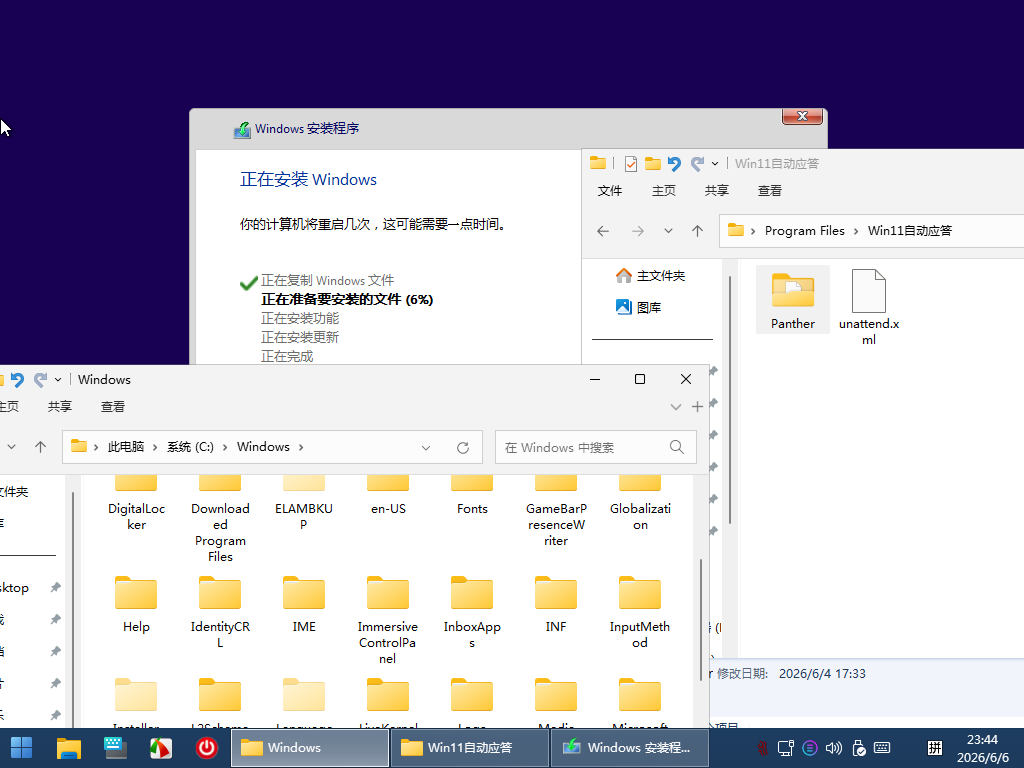Open quick access toolbar dropdown in Windows window

(x=58, y=379)
